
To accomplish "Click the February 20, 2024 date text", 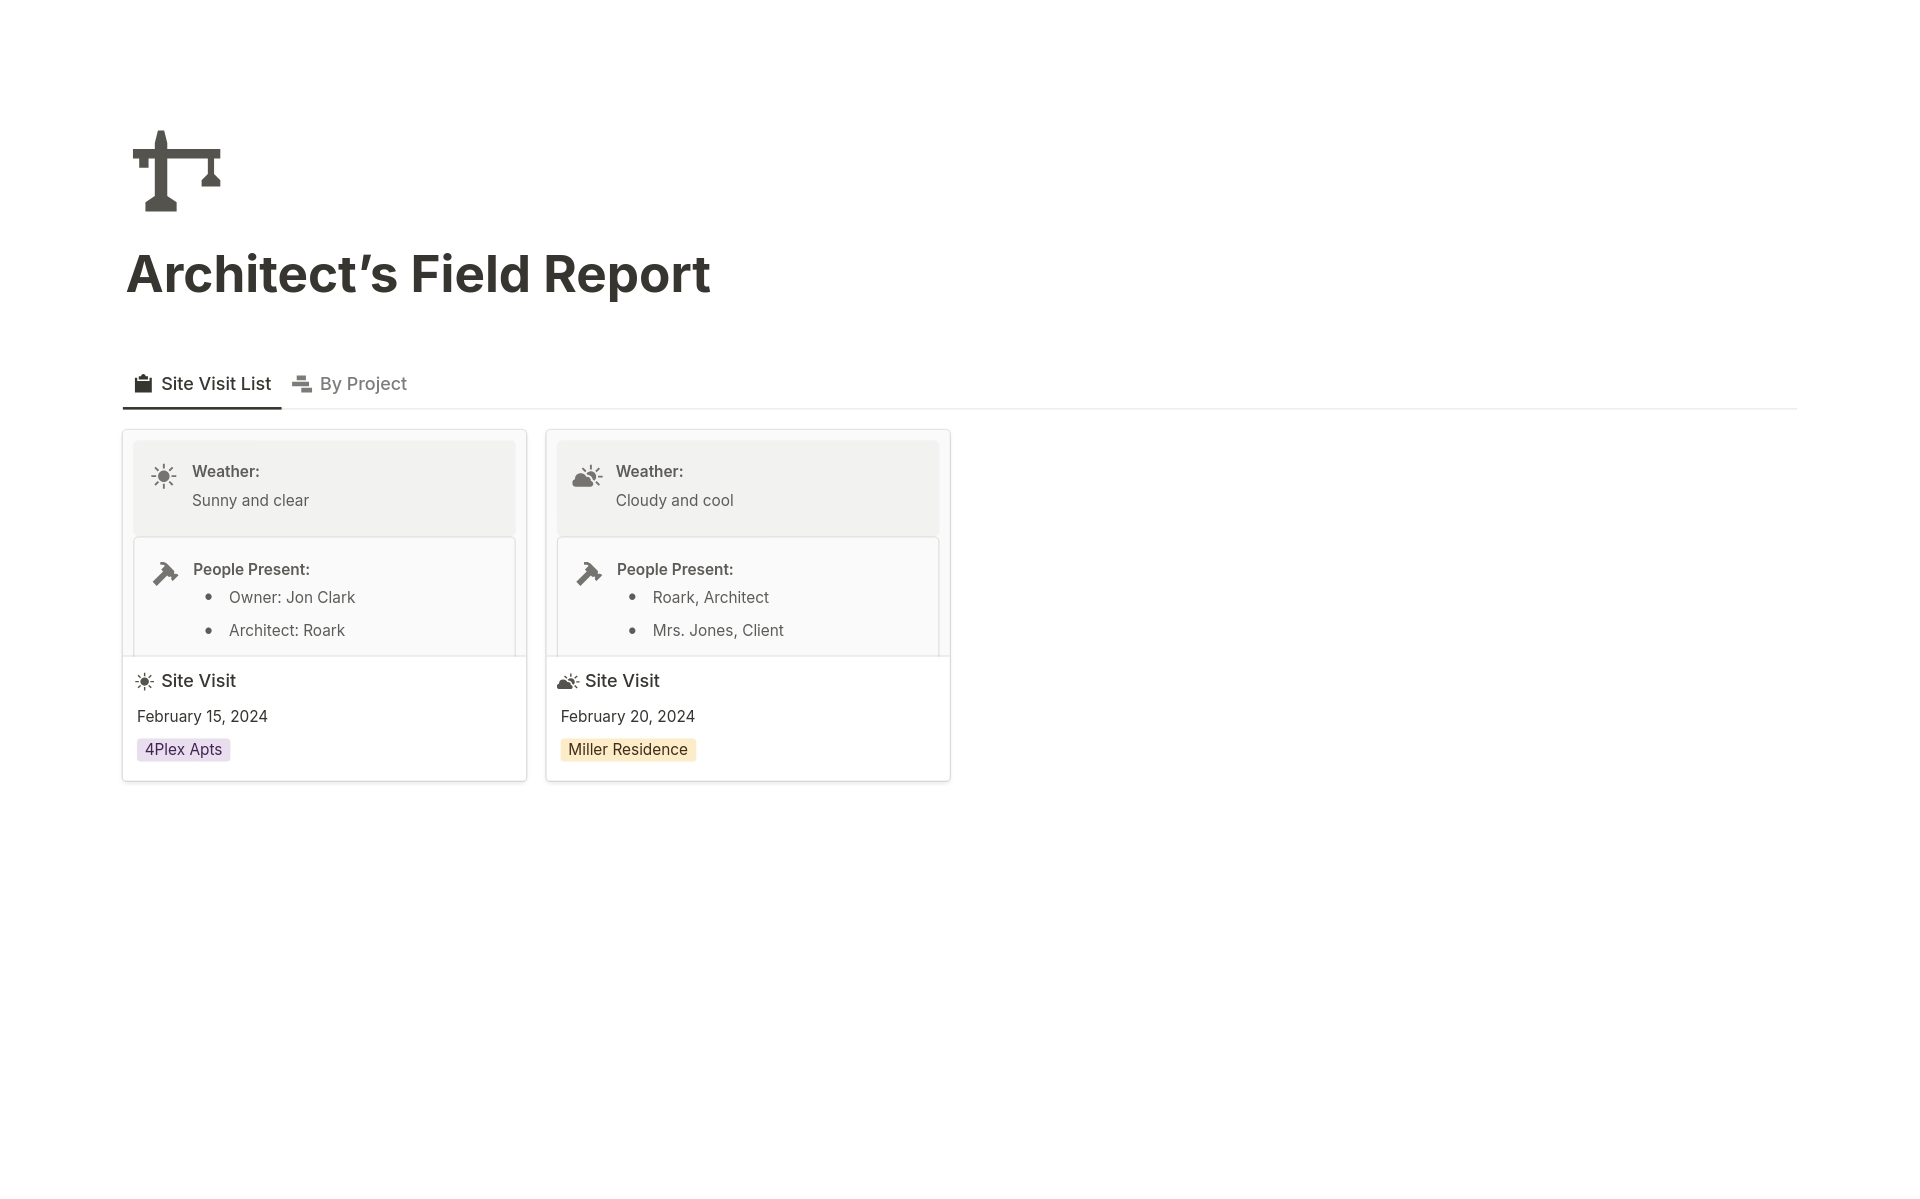I will pos(627,716).
